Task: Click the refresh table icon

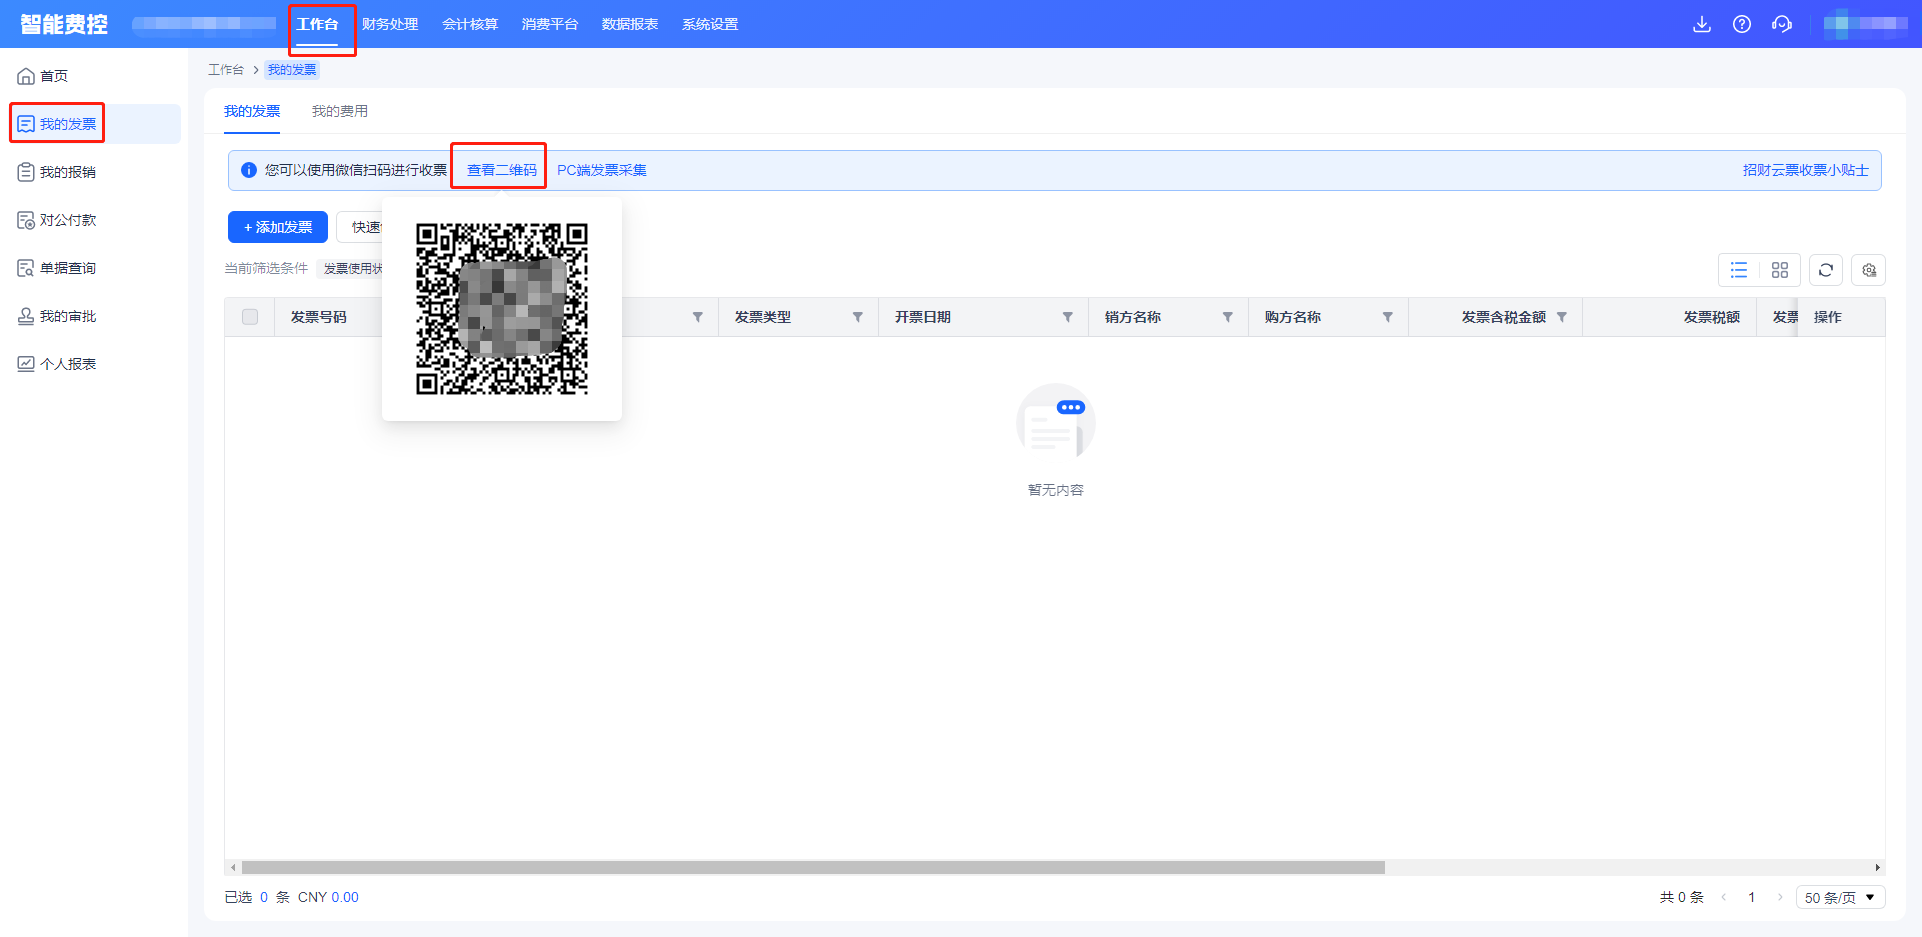Action: click(x=1826, y=270)
